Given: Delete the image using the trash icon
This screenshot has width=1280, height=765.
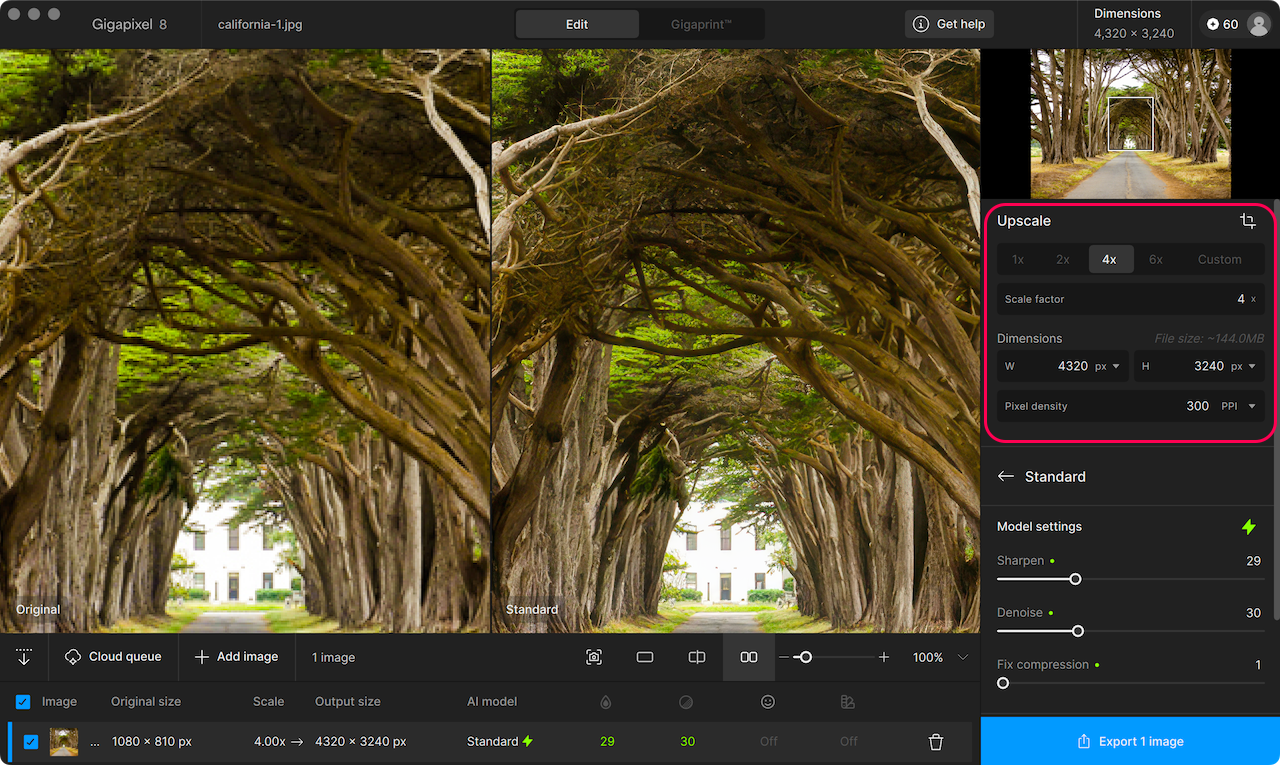Looking at the screenshot, I should click(936, 742).
